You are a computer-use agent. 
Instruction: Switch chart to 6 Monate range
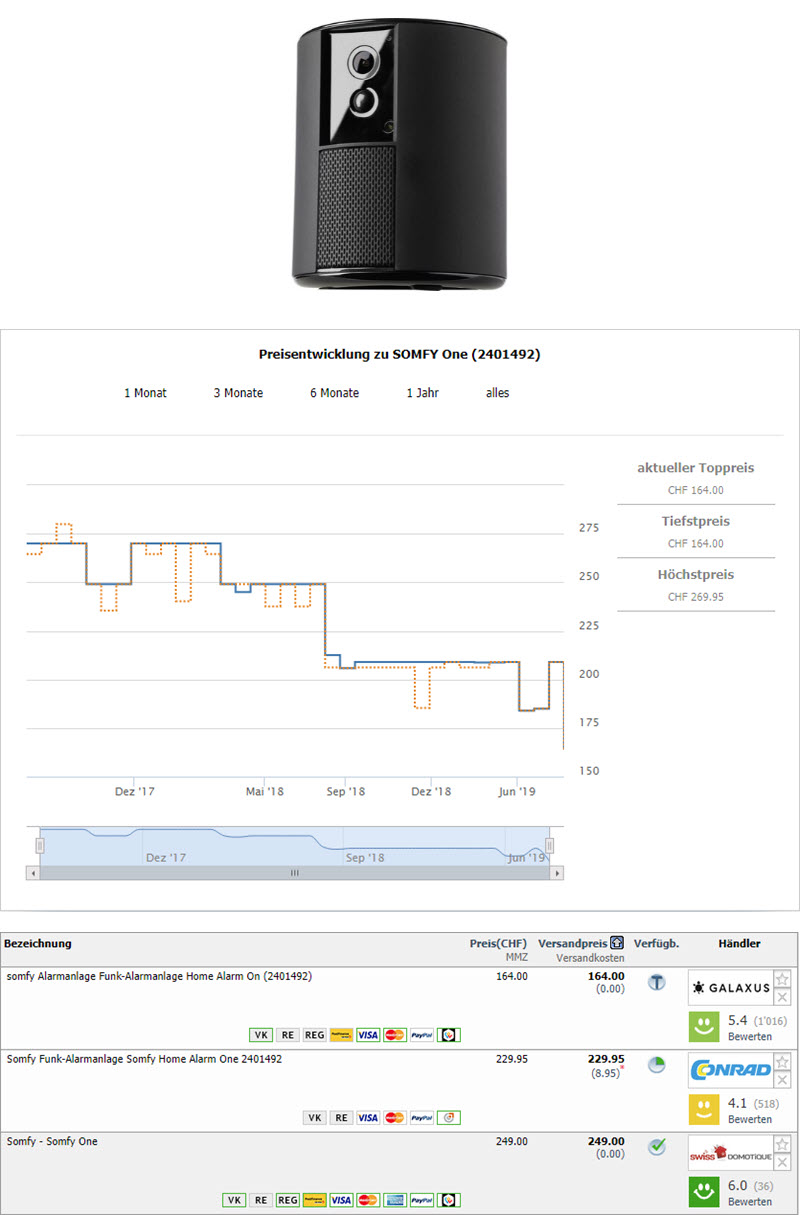pyautogui.click(x=334, y=393)
